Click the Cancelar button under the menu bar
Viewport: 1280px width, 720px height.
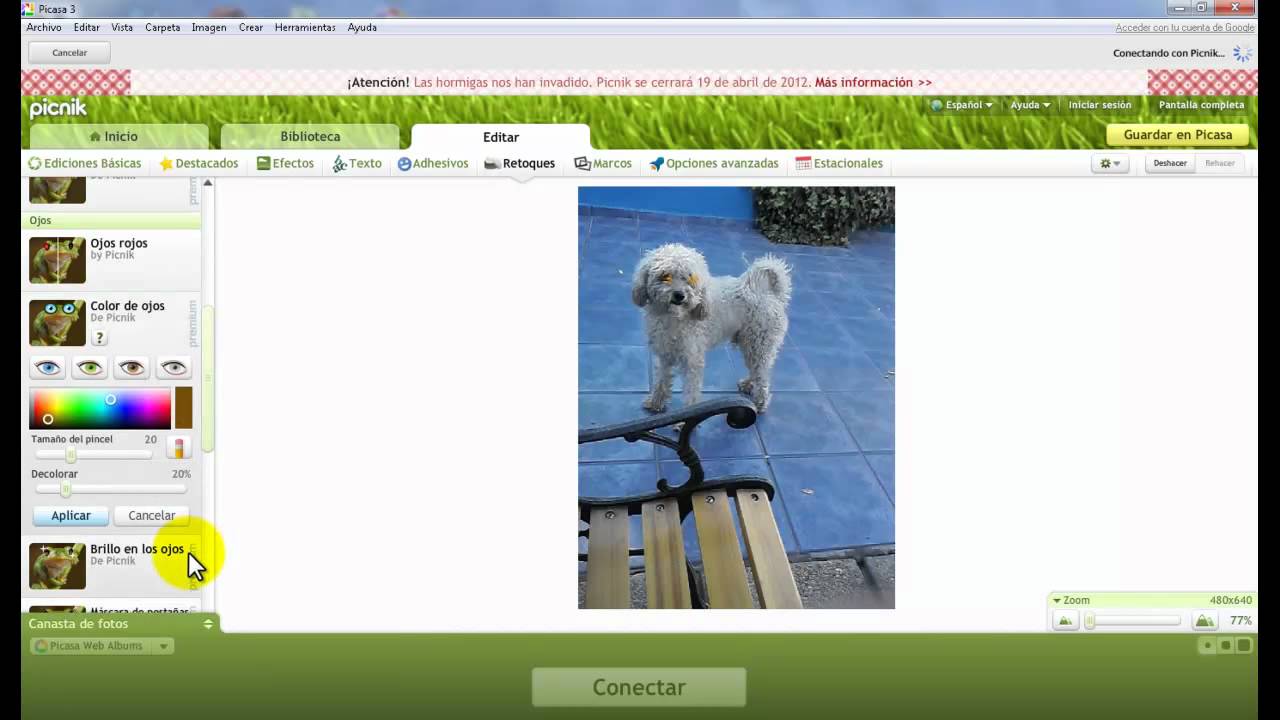point(69,53)
